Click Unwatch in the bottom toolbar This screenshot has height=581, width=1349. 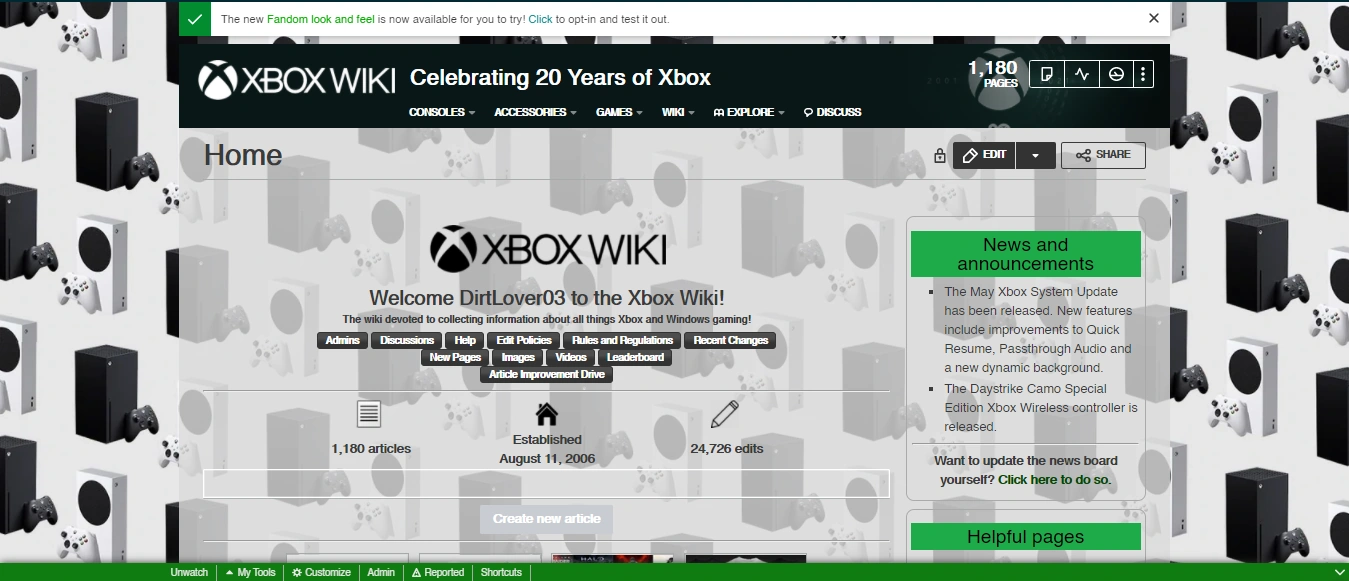tap(189, 572)
